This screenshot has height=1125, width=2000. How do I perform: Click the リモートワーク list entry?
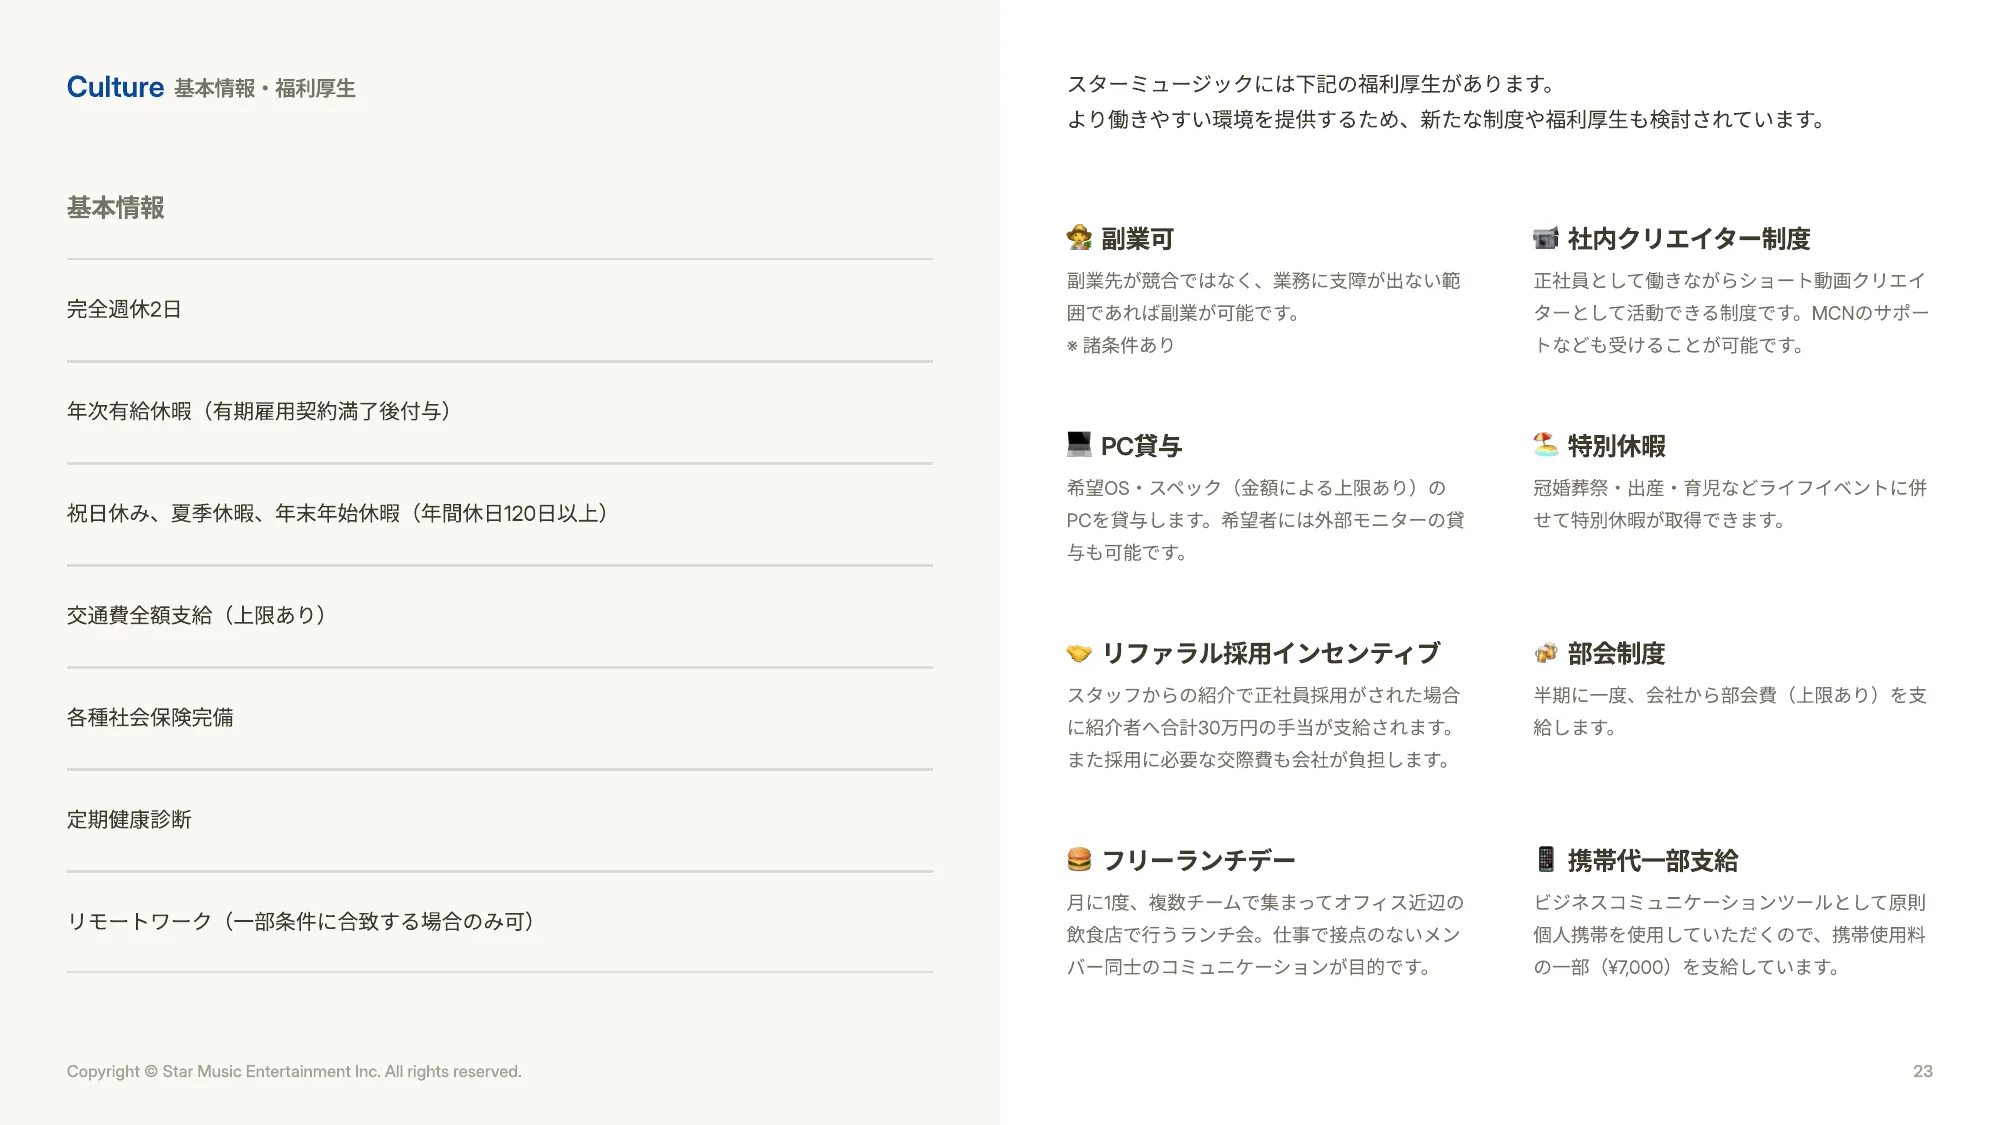(500, 922)
